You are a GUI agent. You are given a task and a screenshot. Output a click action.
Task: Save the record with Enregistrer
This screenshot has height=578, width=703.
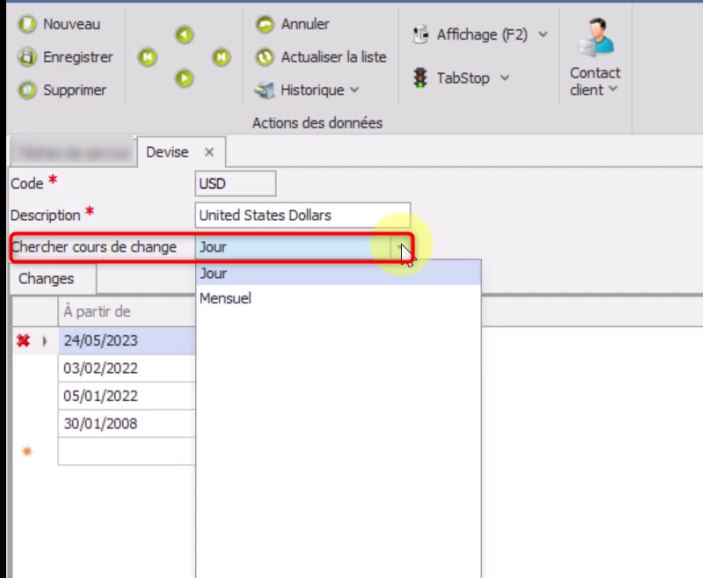pyautogui.click(x=65, y=57)
